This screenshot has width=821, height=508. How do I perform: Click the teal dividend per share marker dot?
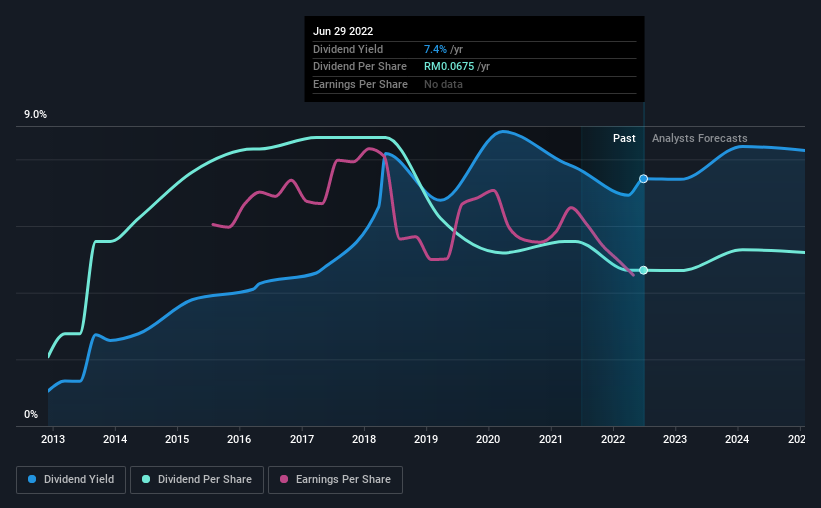[x=644, y=270]
